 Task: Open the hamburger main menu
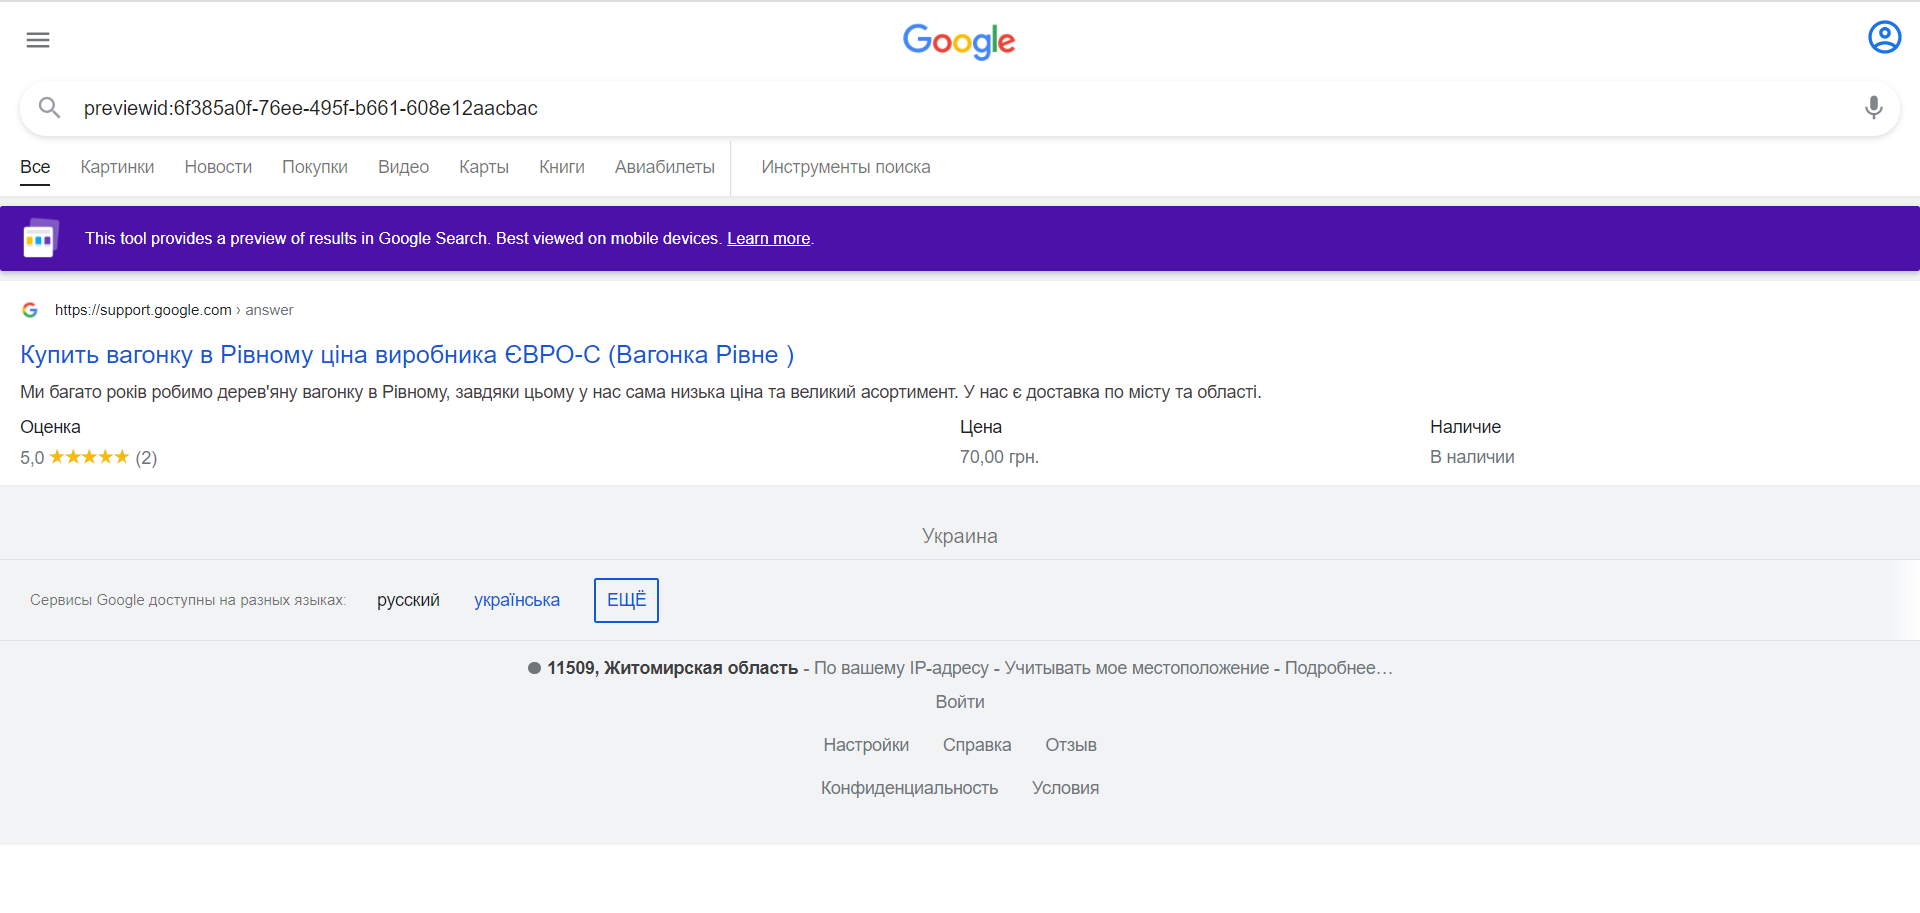pyautogui.click(x=38, y=40)
